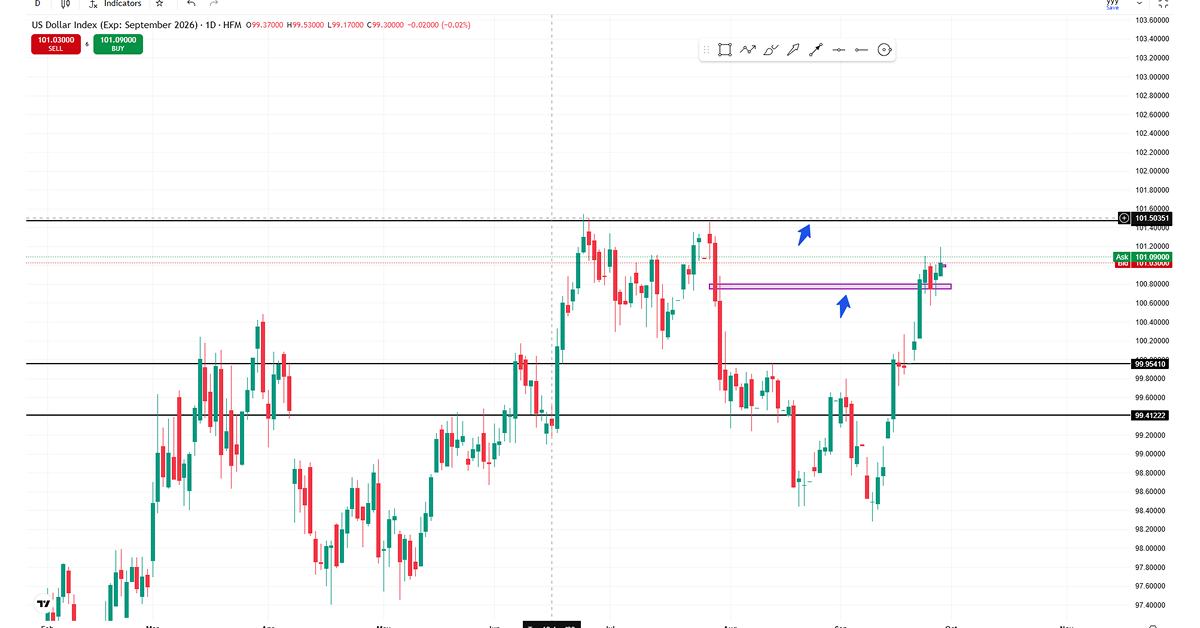The image size is (1200, 628).
Task: Select the highlighter arrow marker tool
Action: click(x=793, y=49)
